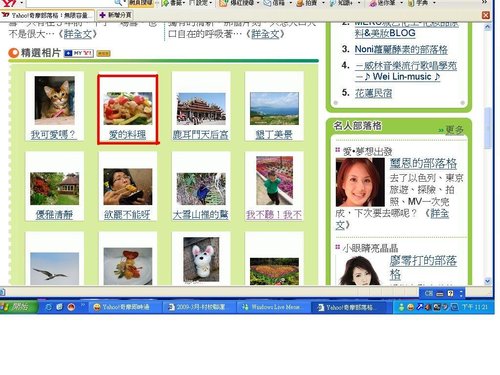Click the 新增分頁 new tab button
This screenshot has height=375, width=500.
(x=116, y=15)
